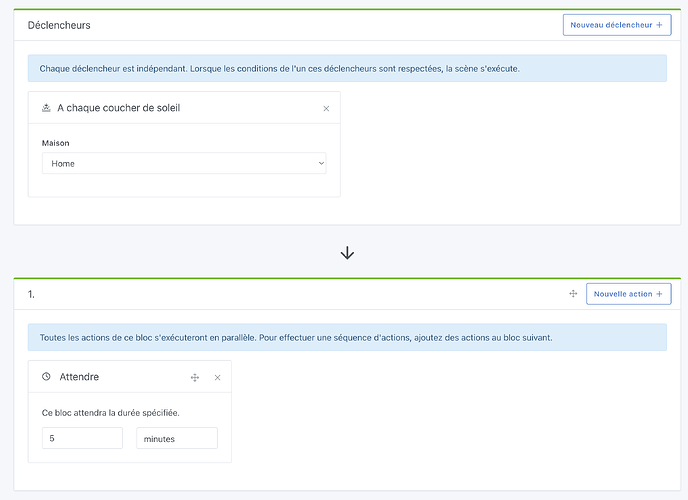Click the Maison field label
Image resolution: width=688 pixels, height=500 pixels.
[55, 143]
